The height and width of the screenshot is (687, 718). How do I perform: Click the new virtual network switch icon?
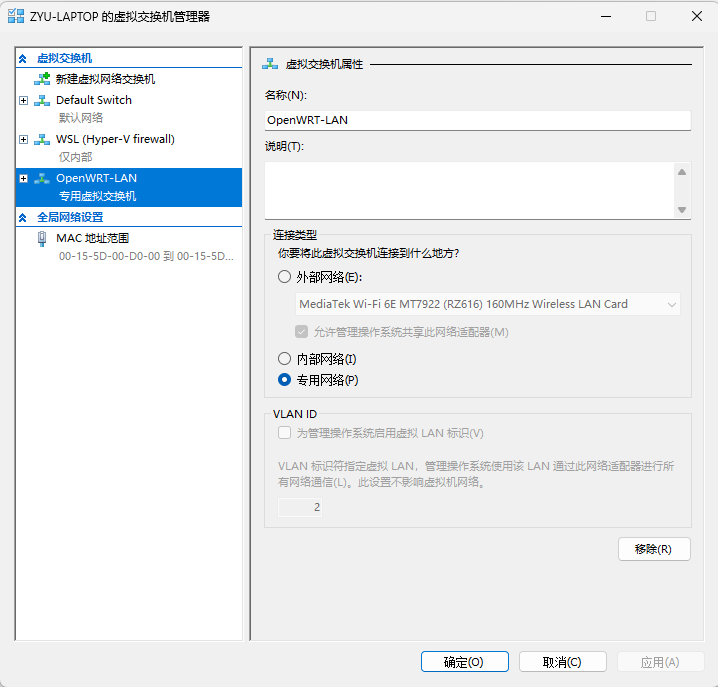click(42, 79)
